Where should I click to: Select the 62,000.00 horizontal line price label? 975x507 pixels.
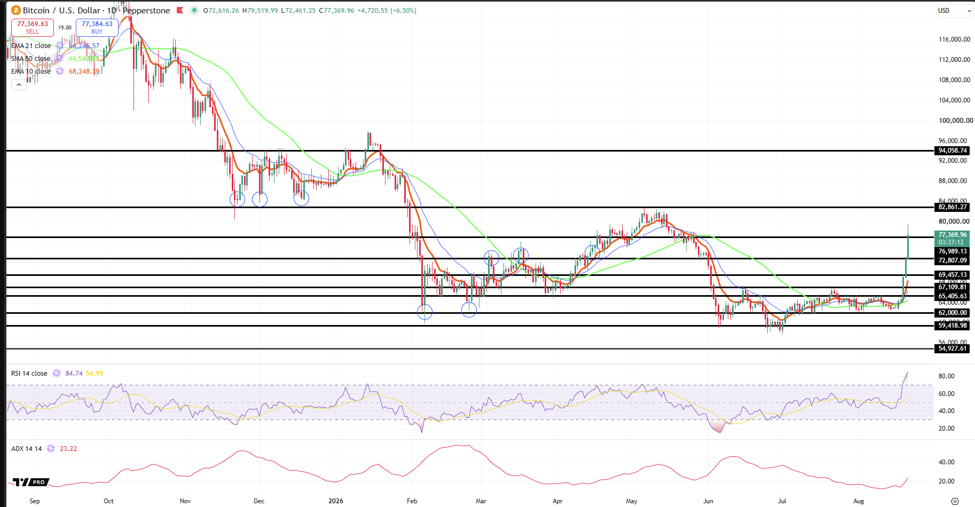click(x=952, y=313)
